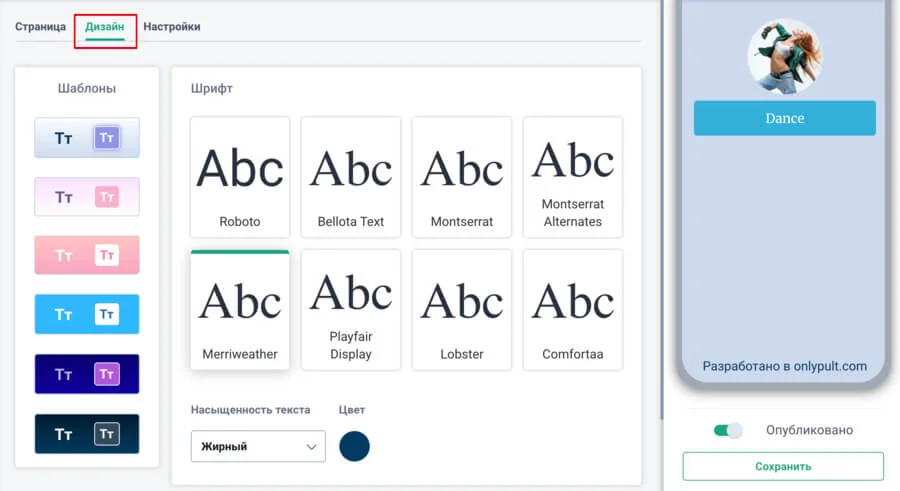Click the Dance button in preview
Screen dimensions: 900x491
pos(784,118)
